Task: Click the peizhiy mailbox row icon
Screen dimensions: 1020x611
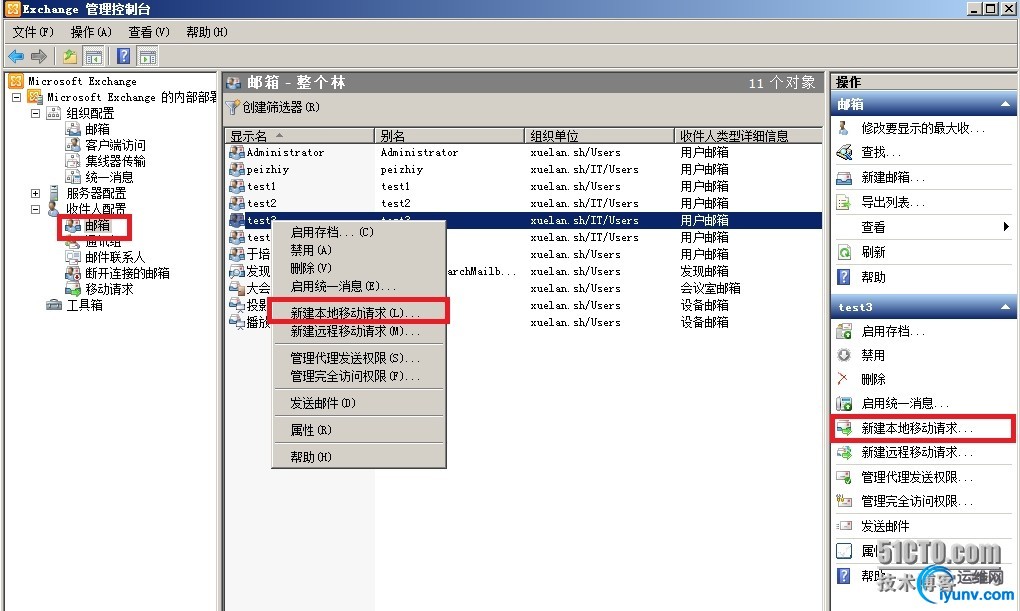Action: 237,169
